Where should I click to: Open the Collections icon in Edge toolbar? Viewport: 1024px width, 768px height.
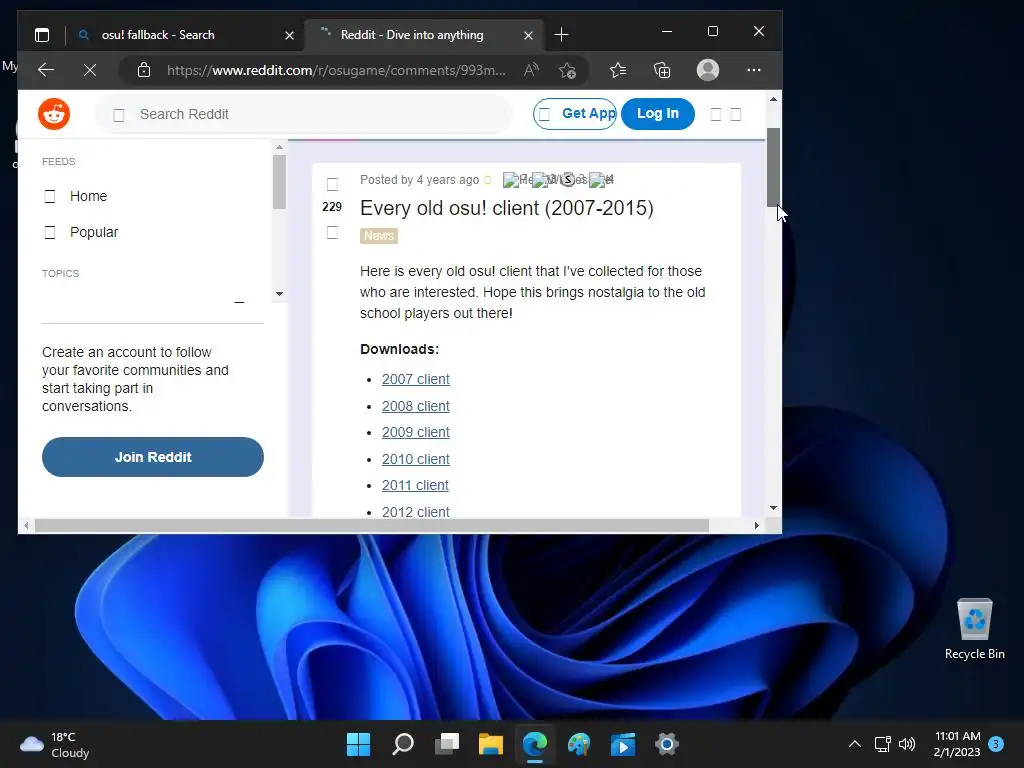click(x=662, y=70)
